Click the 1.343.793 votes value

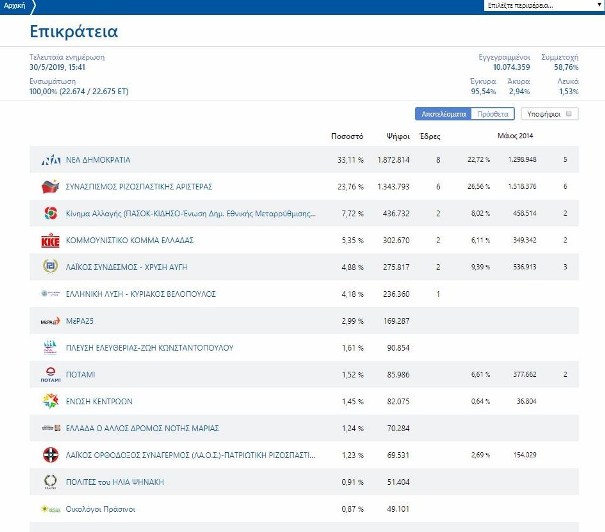tap(393, 187)
